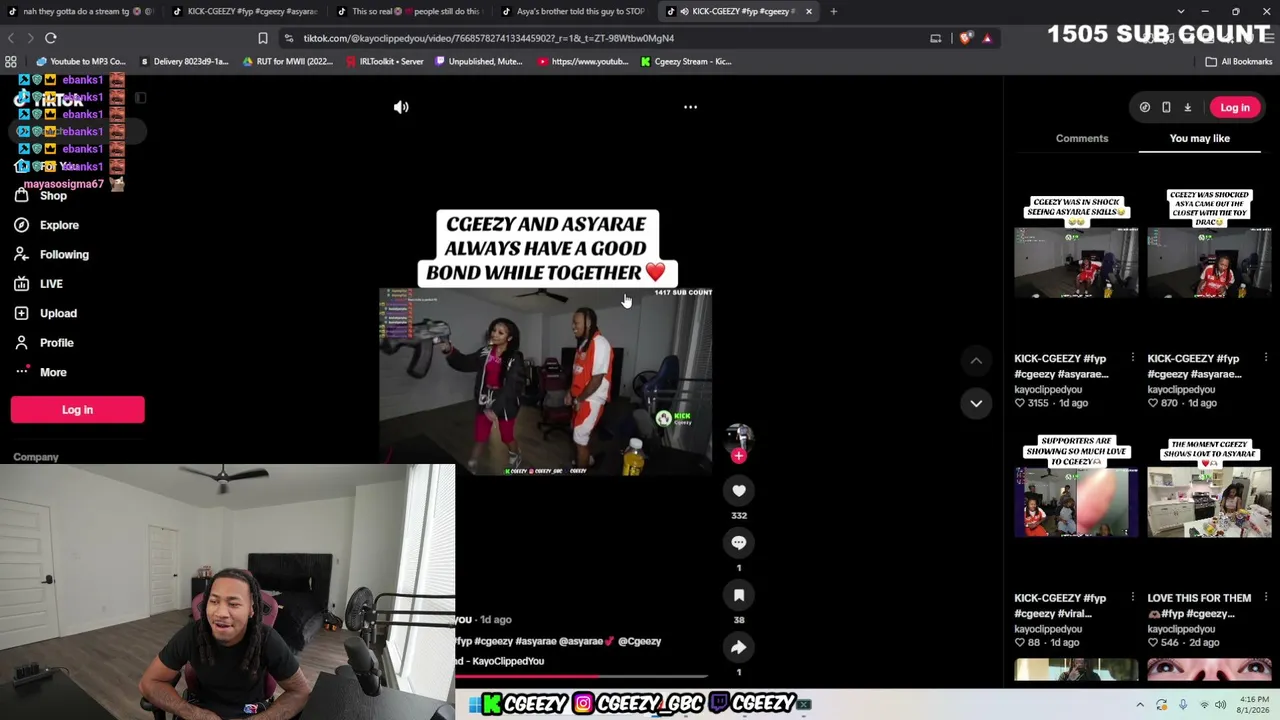This screenshot has height=720, width=1280.
Task: Expand the browser tab search dropdown
Action: pos(1181,11)
